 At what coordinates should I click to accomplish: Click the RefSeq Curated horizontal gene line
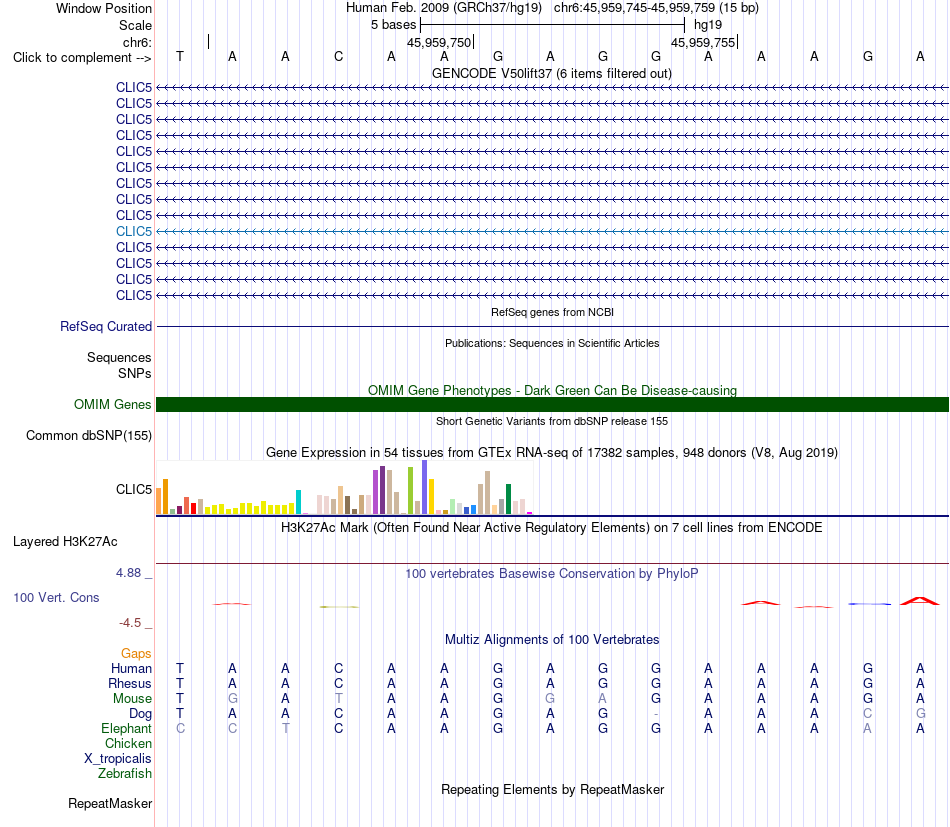click(x=552, y=327)
